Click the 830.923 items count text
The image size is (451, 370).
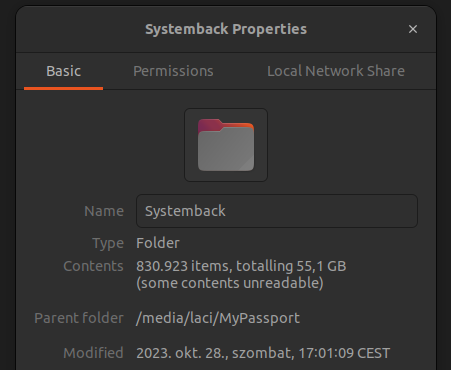click(x=182, y=266)
